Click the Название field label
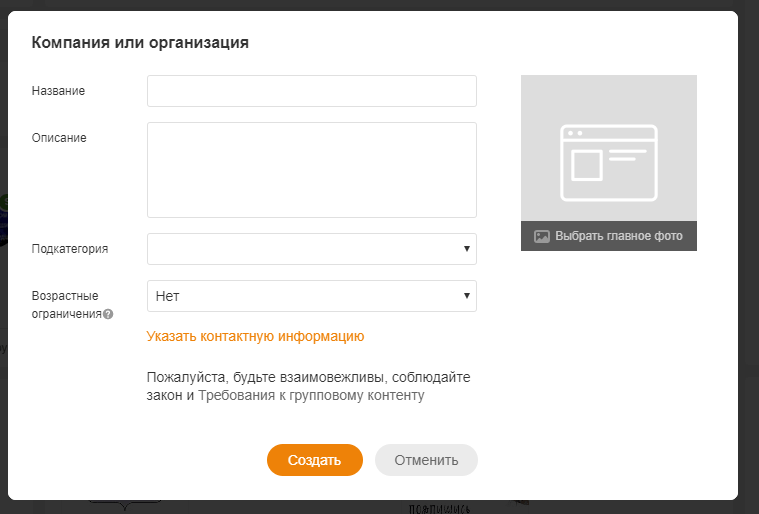Image resolution: width=759 pixels, height=514 pixels. coord(58,91)
